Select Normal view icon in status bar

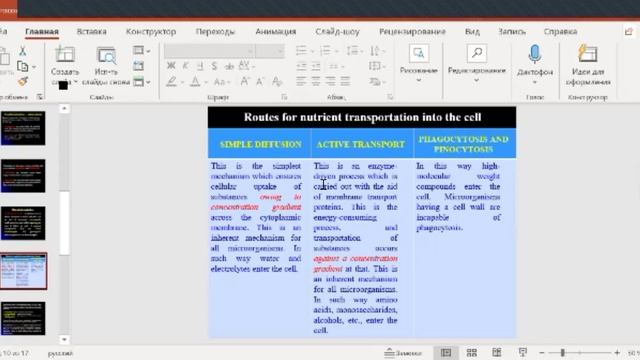click(446, 353)
